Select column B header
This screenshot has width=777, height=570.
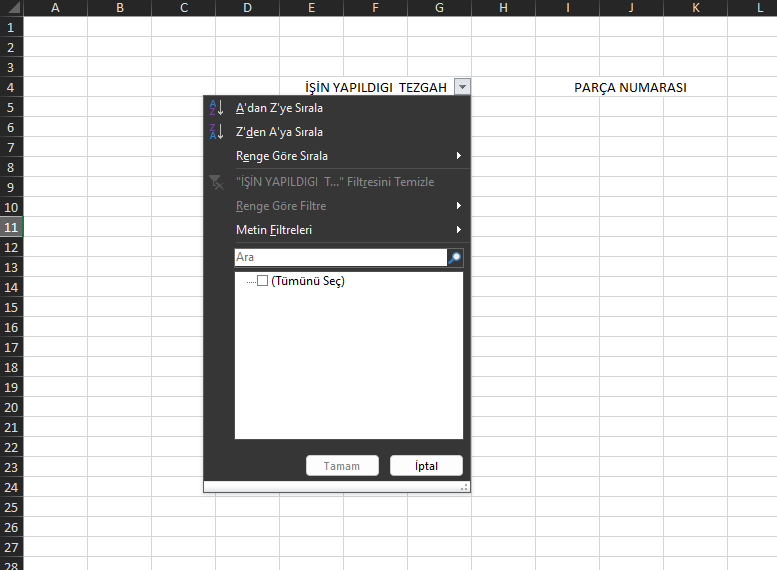(x=119, y=7)
